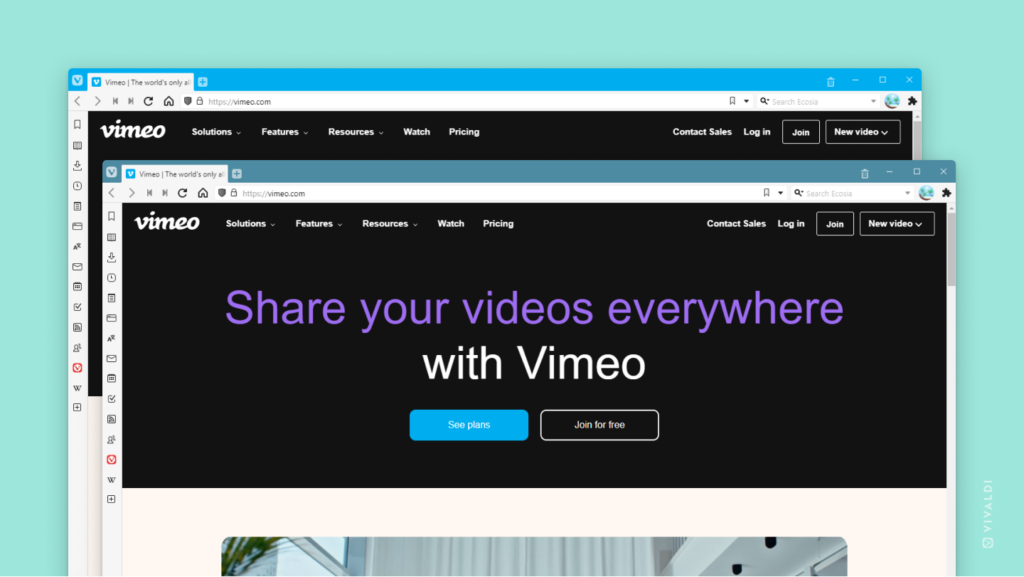Click Vimeo logo in front window

(x=167, y=222)
